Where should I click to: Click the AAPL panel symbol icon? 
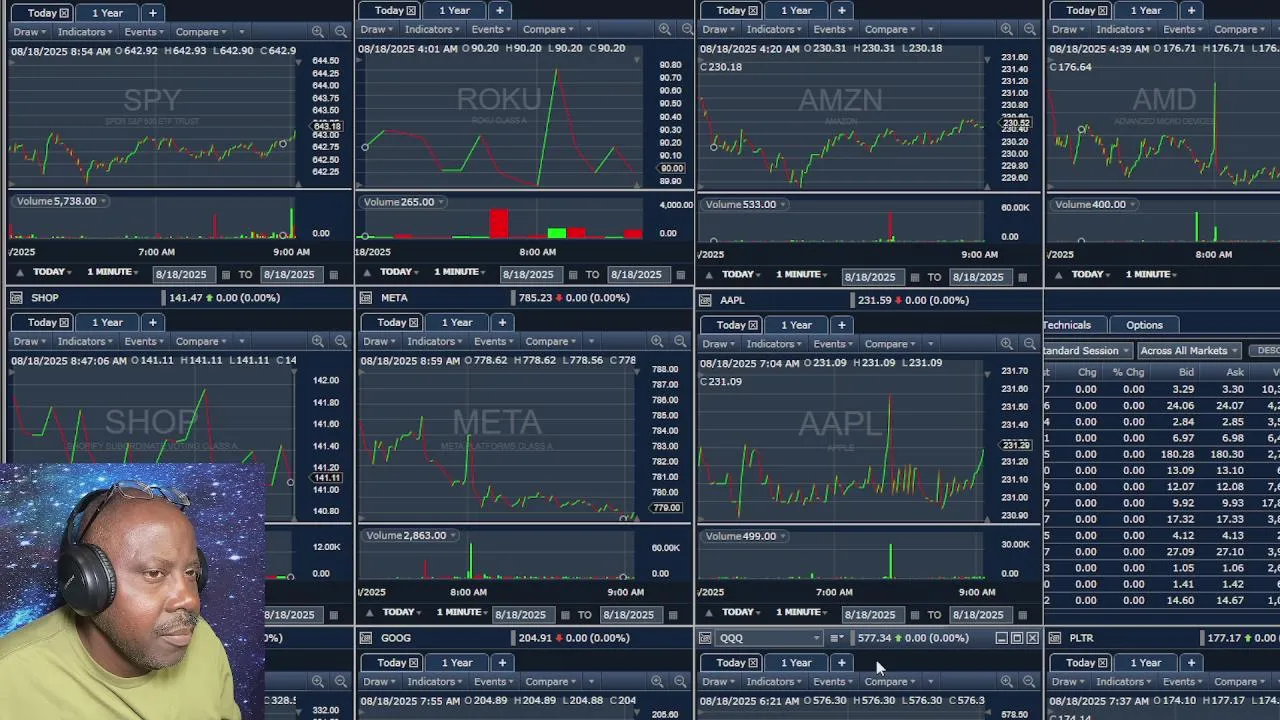coord(705,299)
